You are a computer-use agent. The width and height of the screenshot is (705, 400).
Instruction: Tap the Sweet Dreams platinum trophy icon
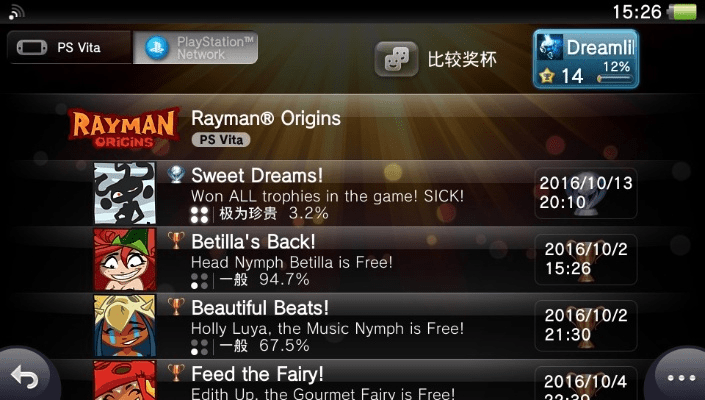tap(176, 174)
